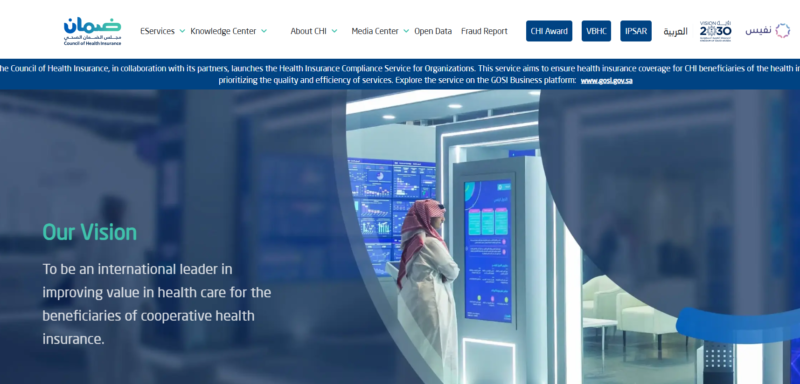Expand the Knowledge Center chevron
The height and width of the screenshot is (384, 800).
point(264,31)
